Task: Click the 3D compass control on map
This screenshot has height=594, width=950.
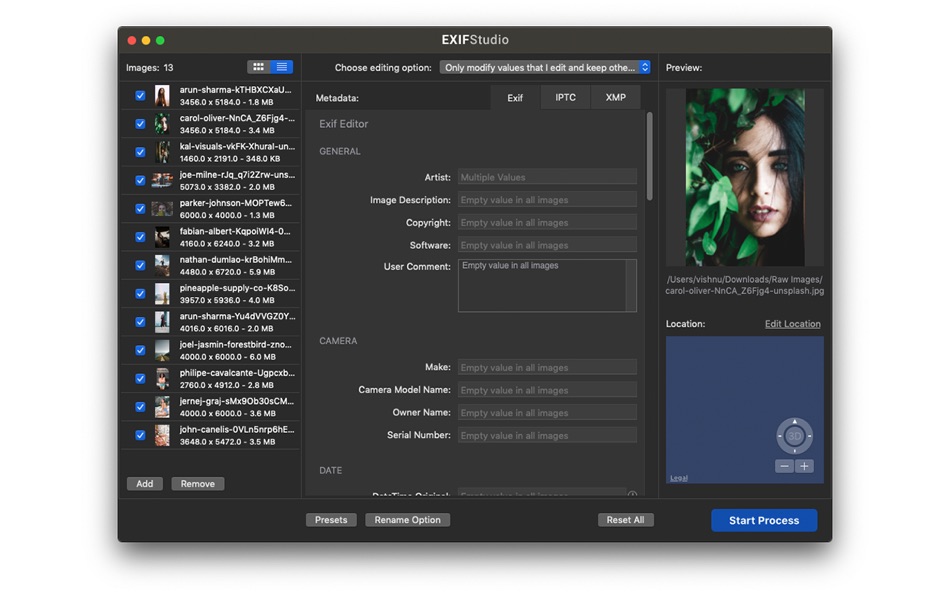Action: [794, 436]
